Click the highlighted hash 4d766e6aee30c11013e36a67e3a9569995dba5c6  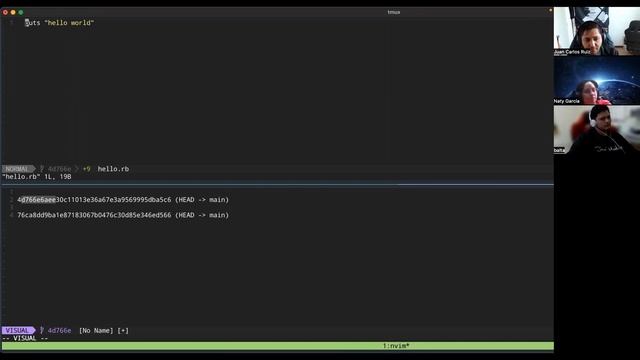point(94,200)
